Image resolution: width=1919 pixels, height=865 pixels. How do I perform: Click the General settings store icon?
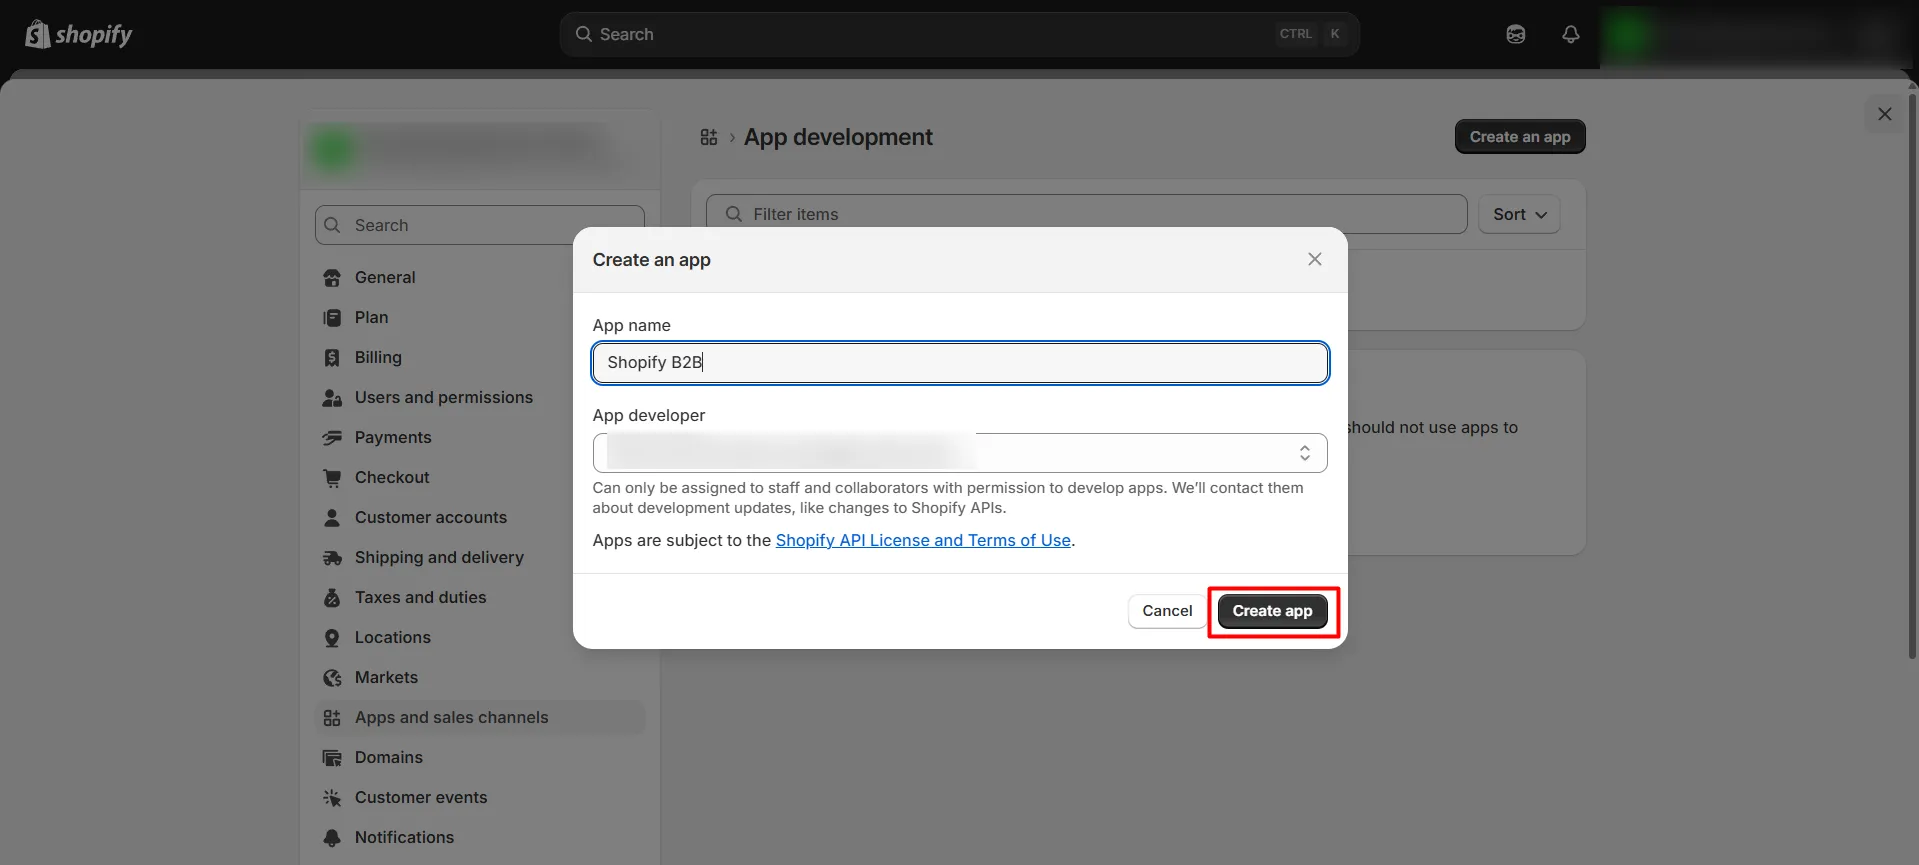332,278
